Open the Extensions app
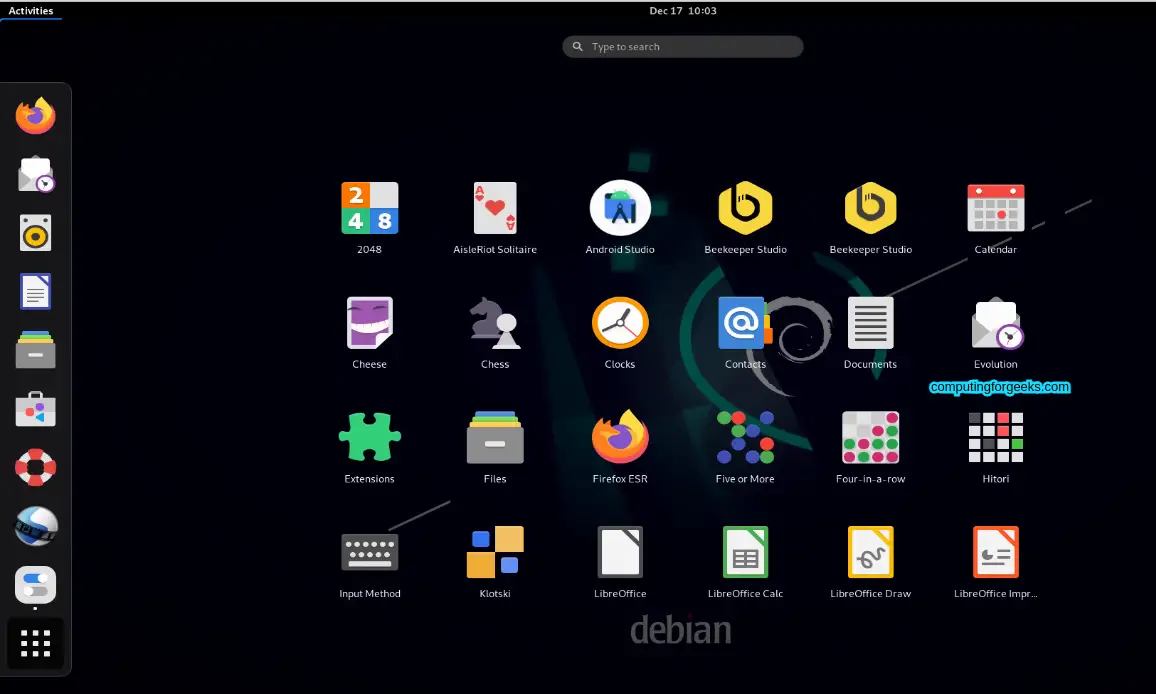Image resolution: width=1156 pixels, height=694 pixels. point(370,438)
